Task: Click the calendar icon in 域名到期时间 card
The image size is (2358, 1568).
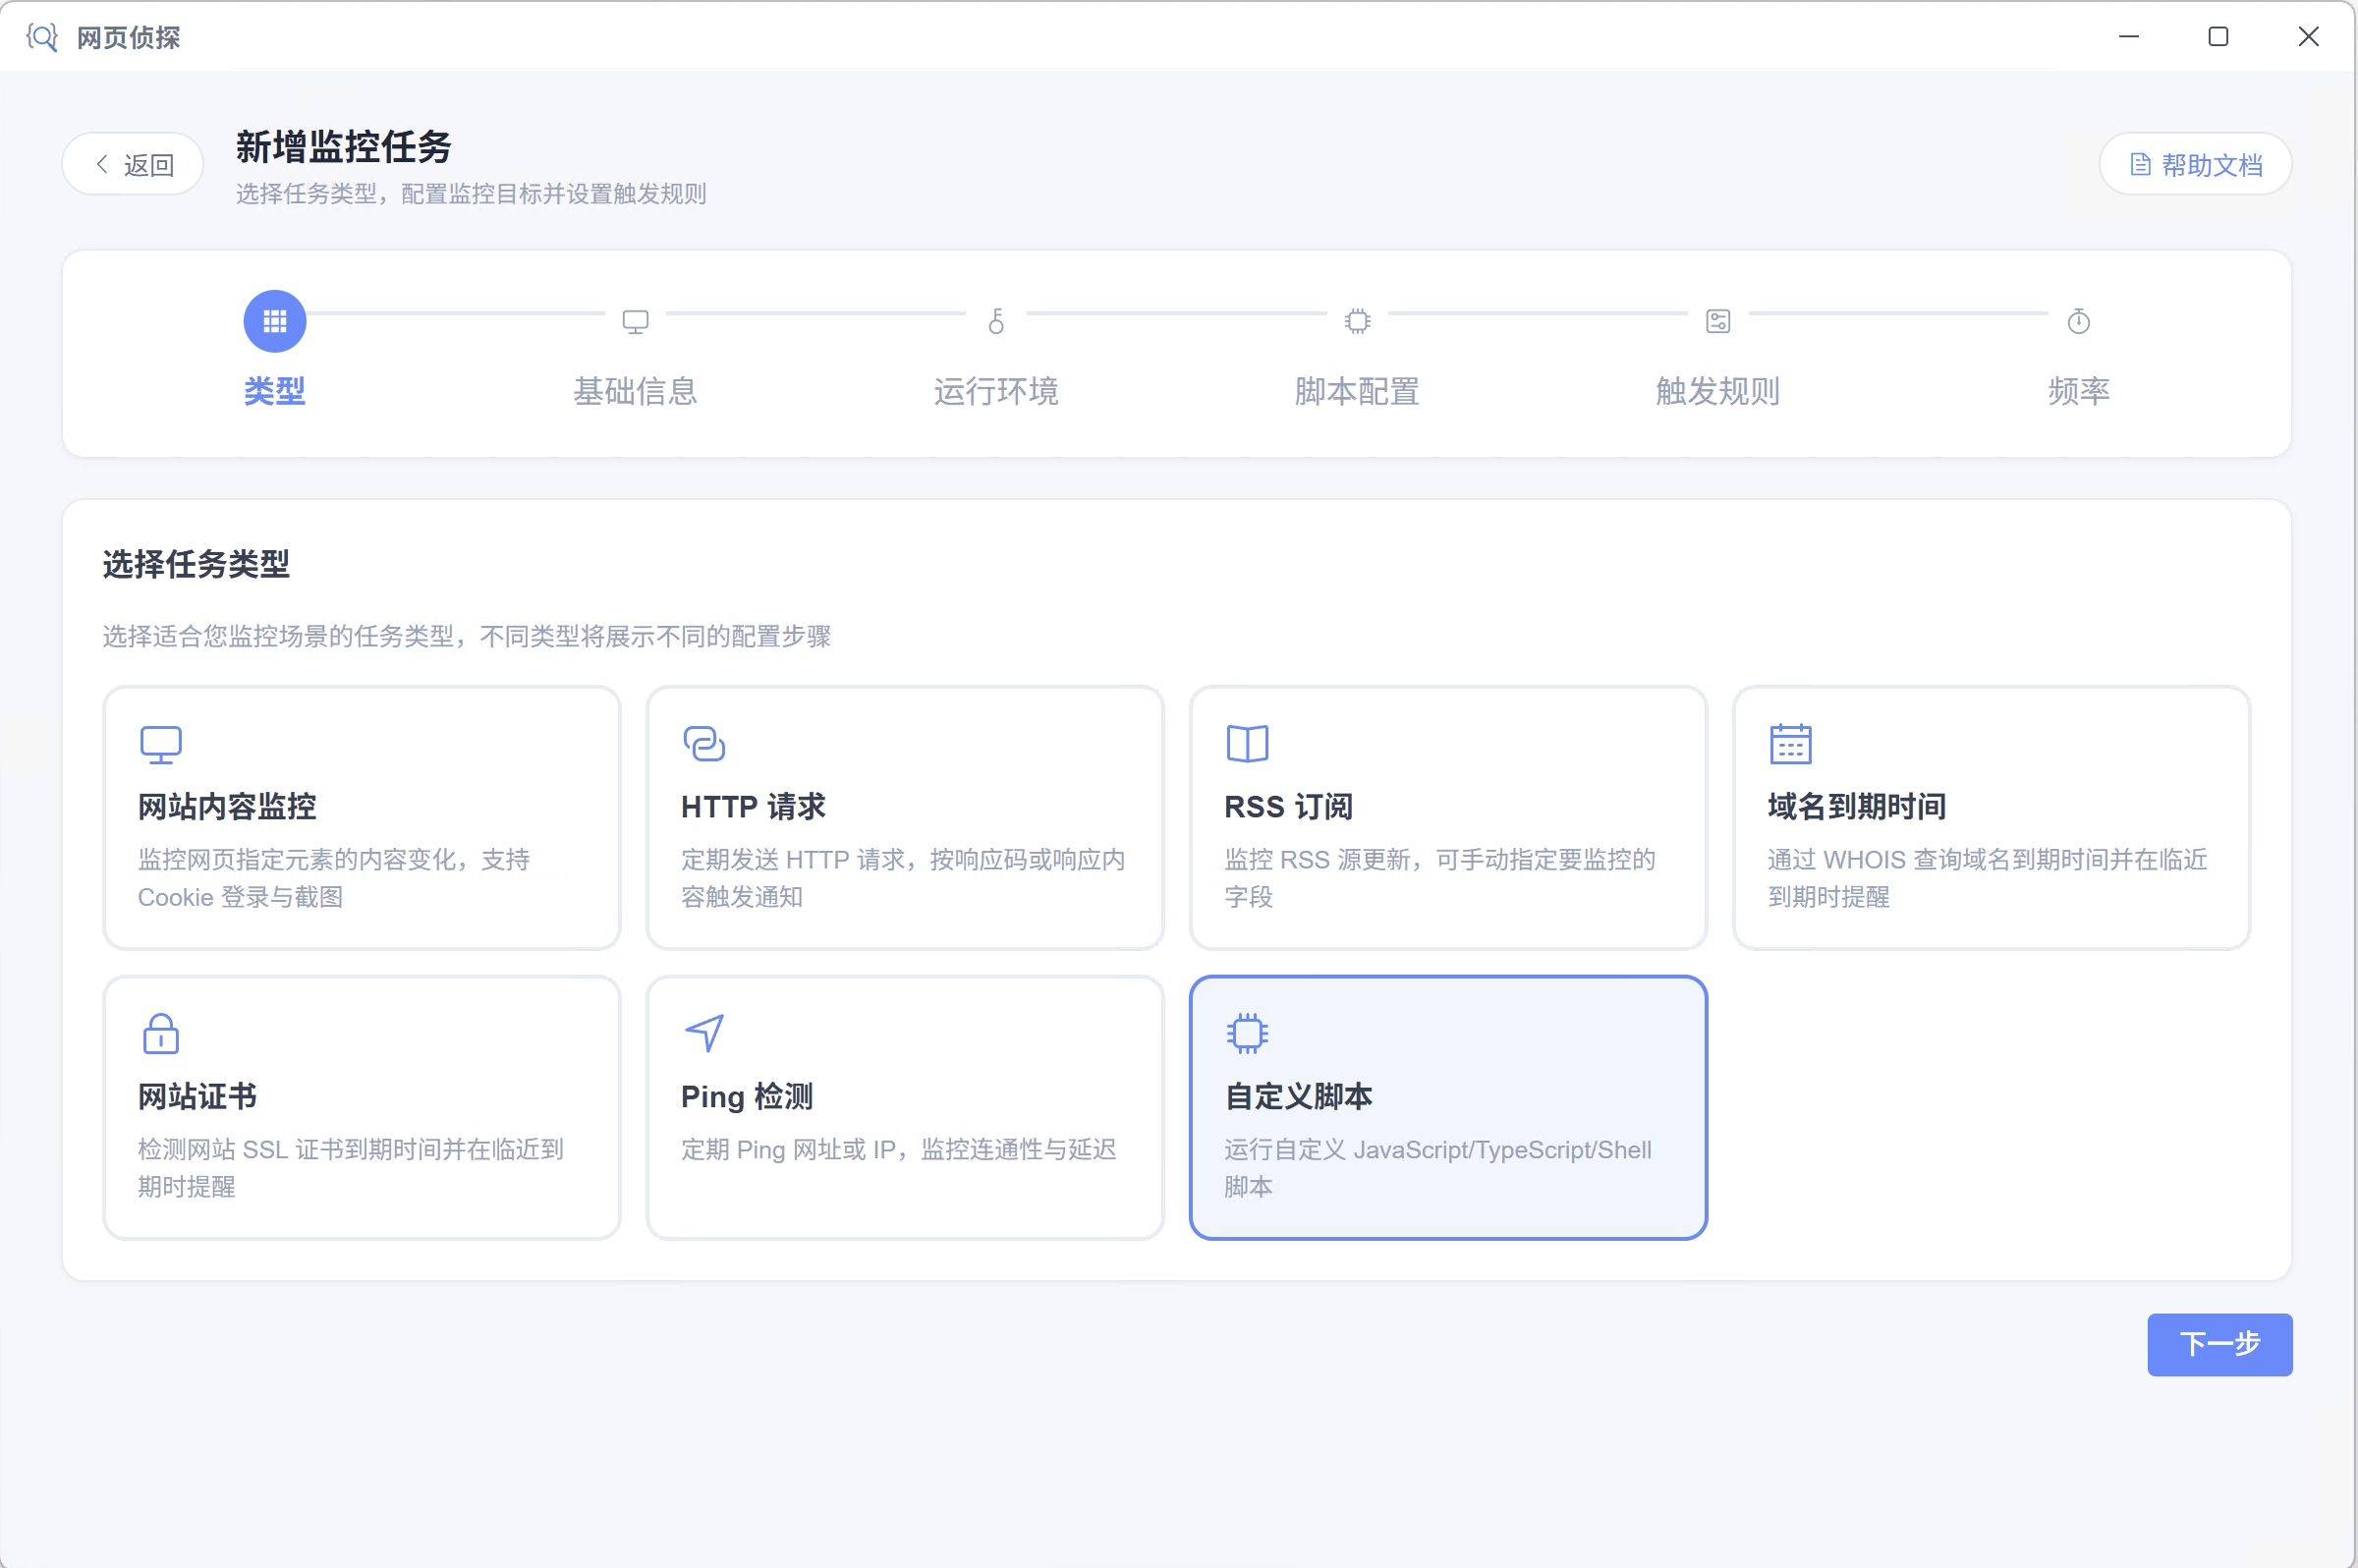Action: pyautogui.click(x=1790, y=744)
